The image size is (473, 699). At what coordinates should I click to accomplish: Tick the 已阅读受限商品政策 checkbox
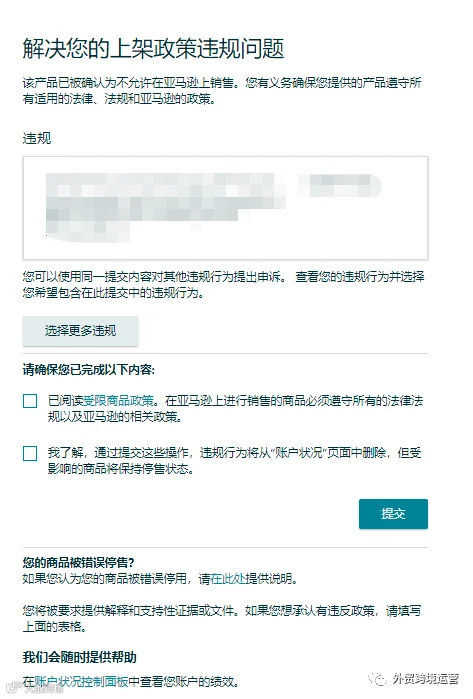[x=30, y=401]
